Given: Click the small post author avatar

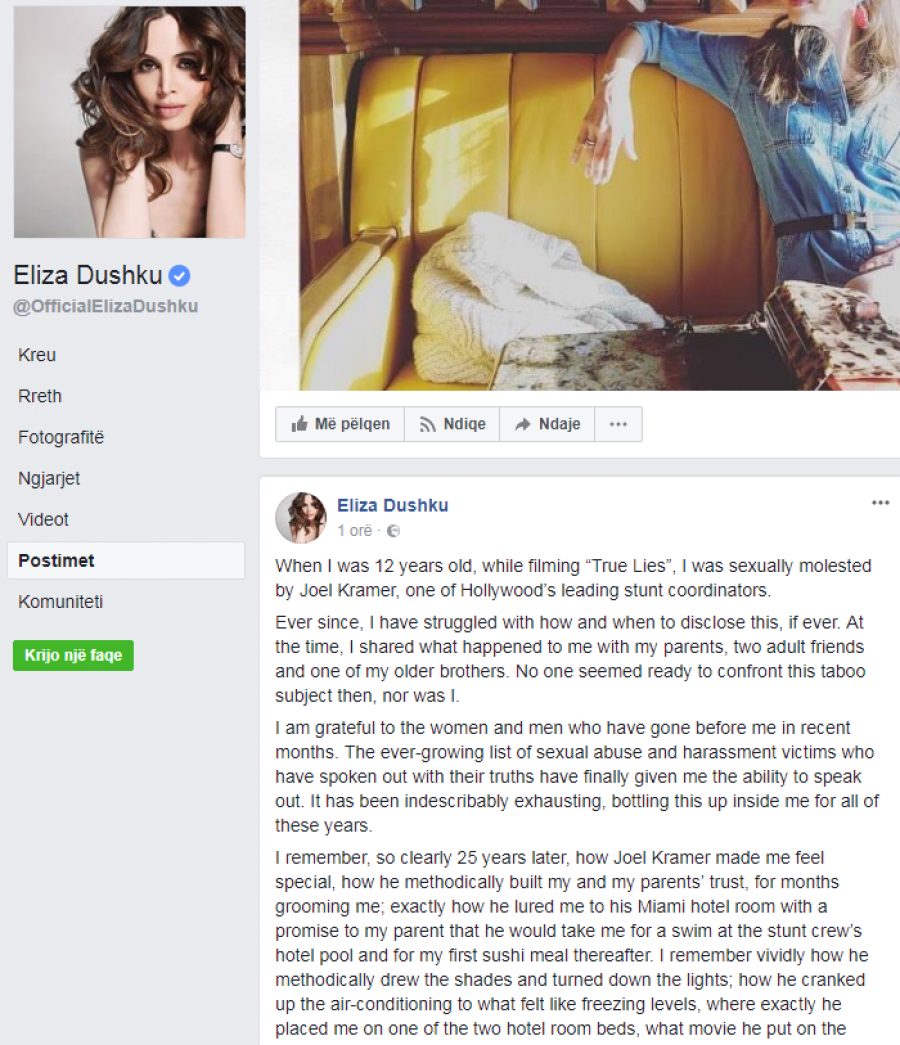Looking at the screenshot, I should coord(301,518).
